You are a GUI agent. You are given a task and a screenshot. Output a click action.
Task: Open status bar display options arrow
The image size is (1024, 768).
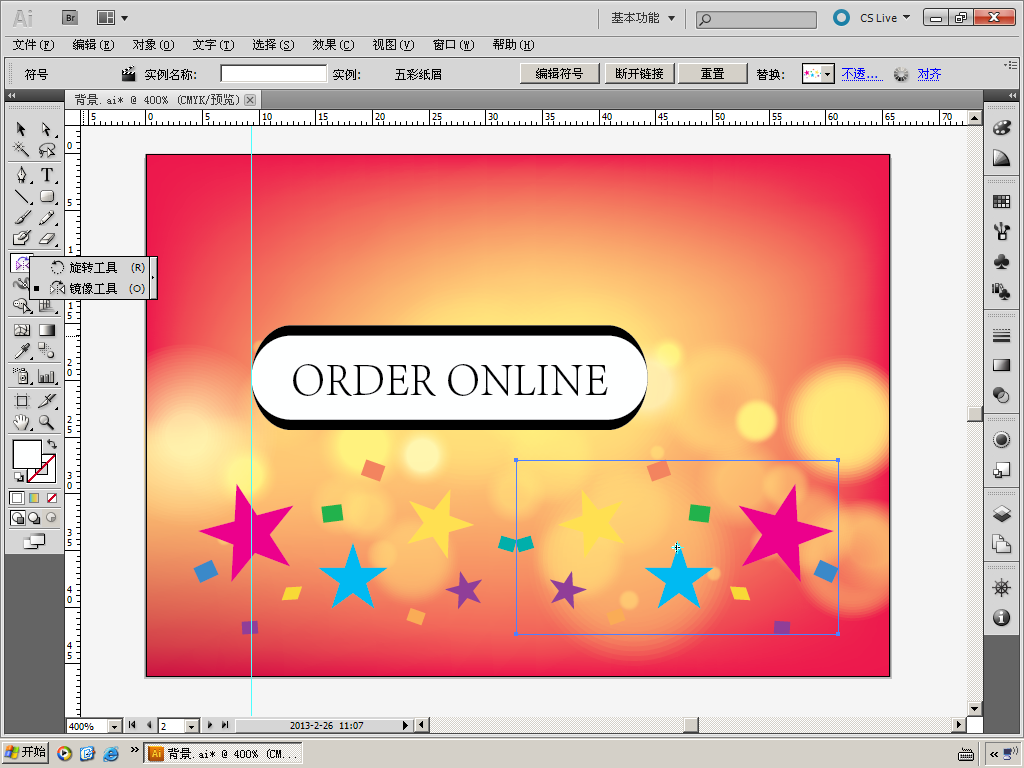pos(405,726)
